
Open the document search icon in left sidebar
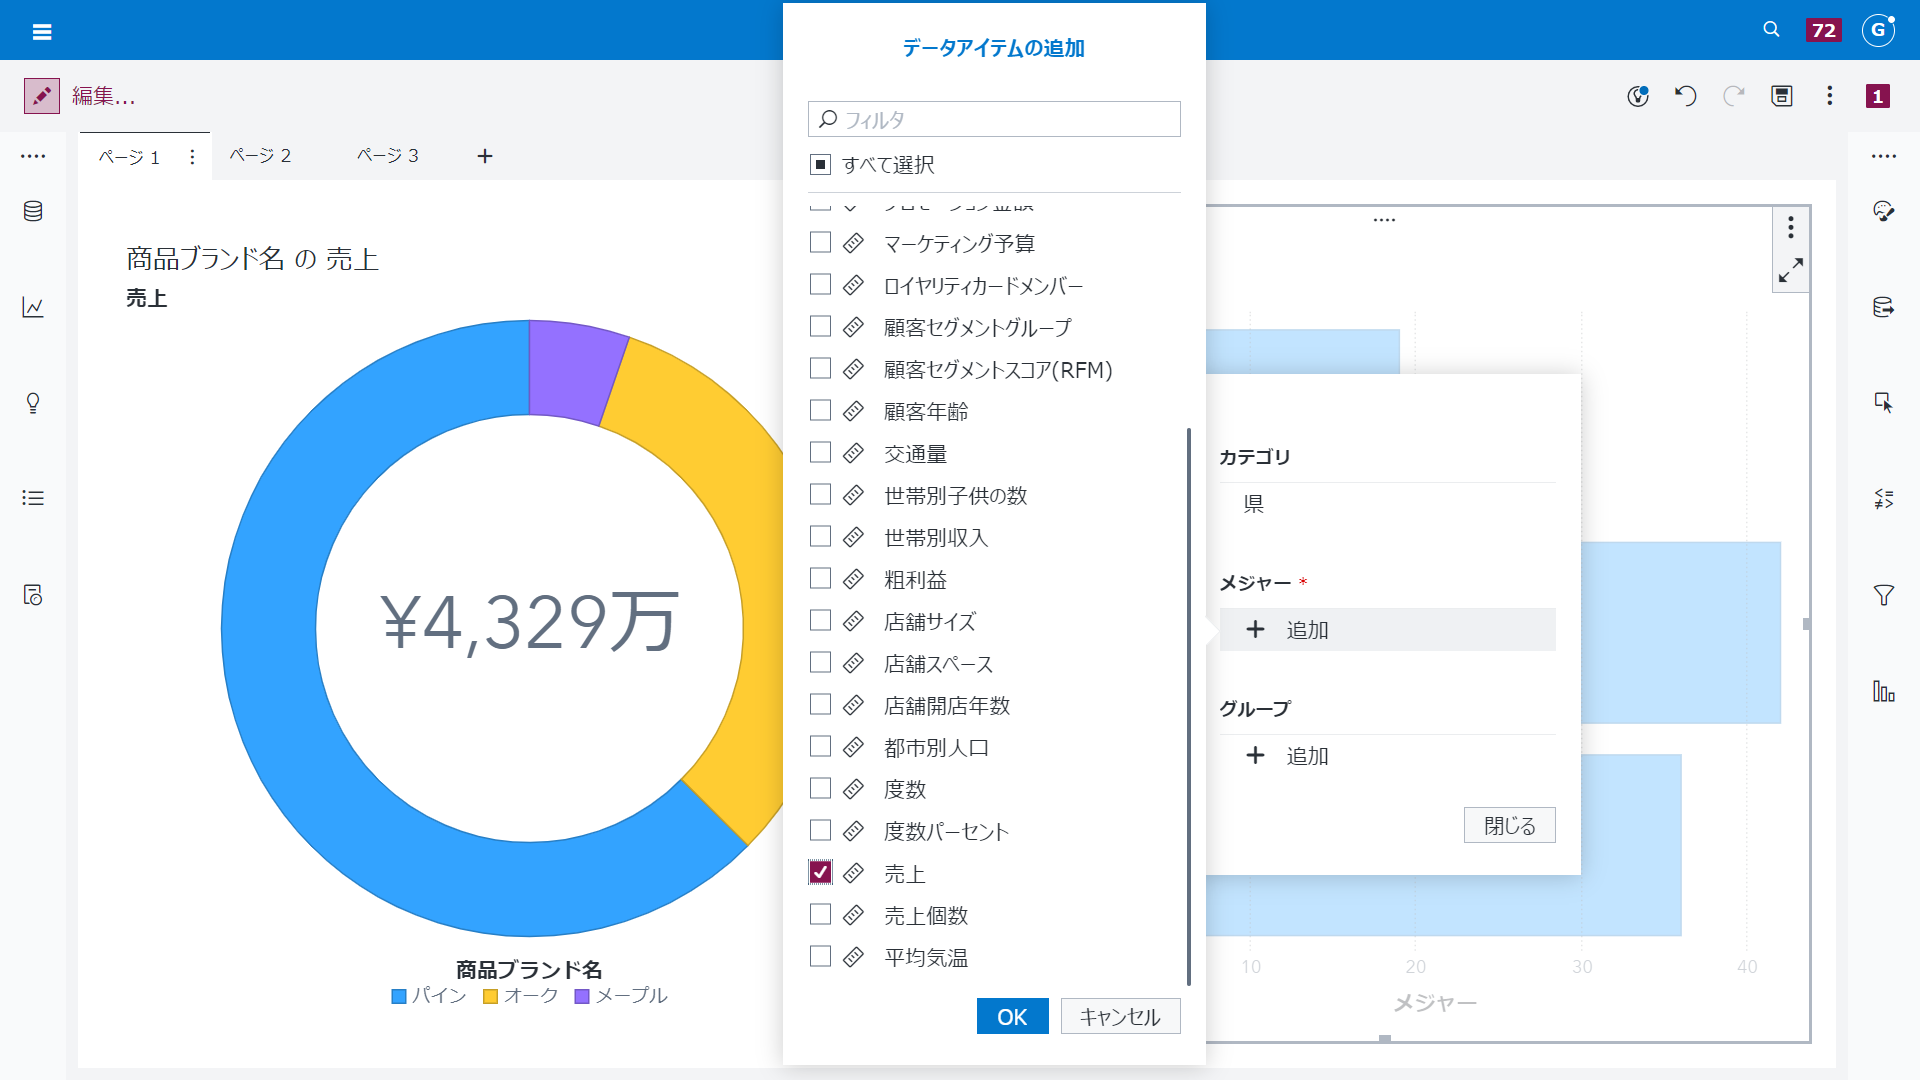(33, 595)
